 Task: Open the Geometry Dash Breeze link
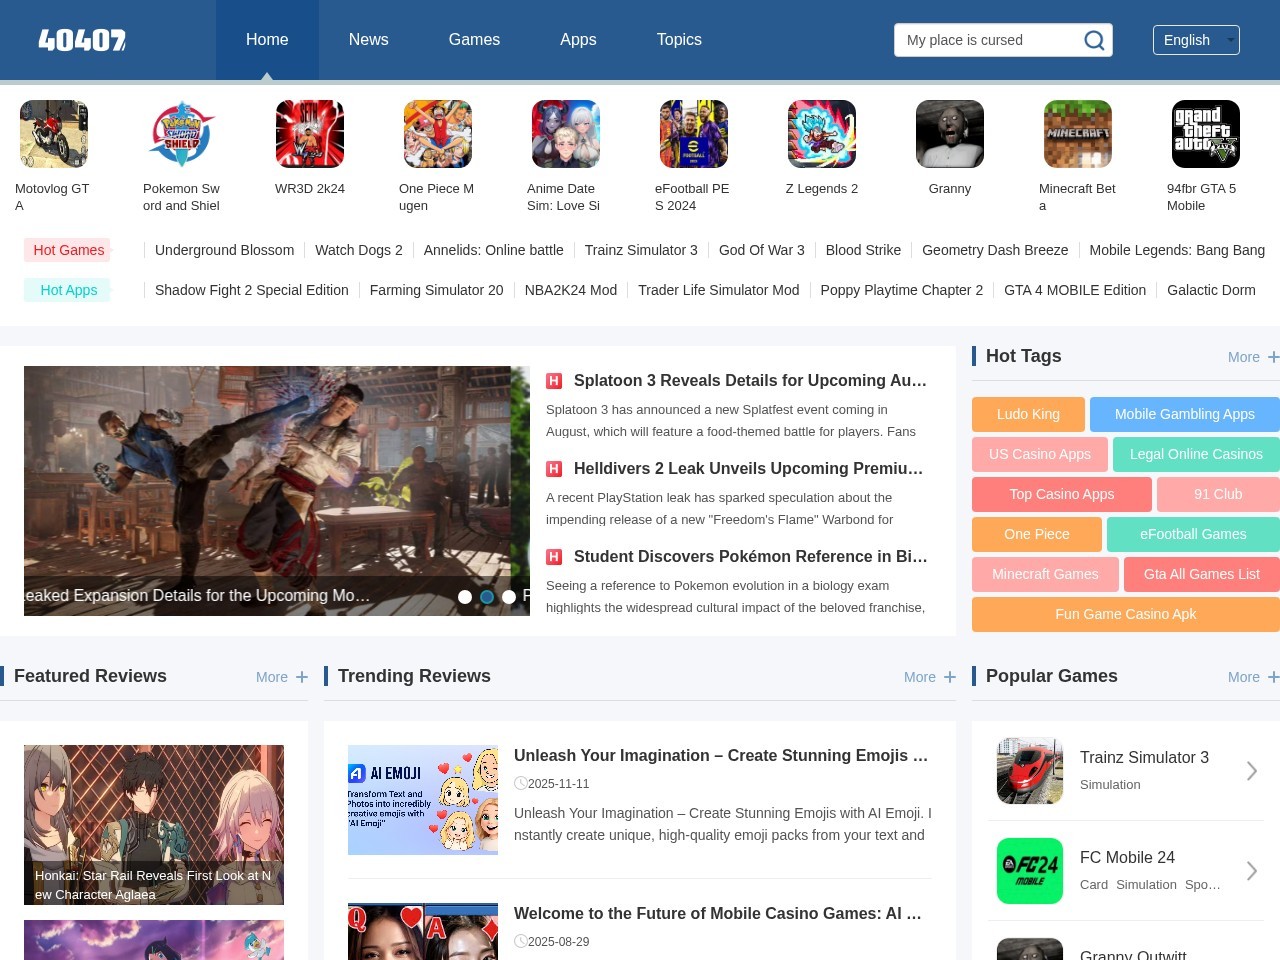tap(995, 250)
